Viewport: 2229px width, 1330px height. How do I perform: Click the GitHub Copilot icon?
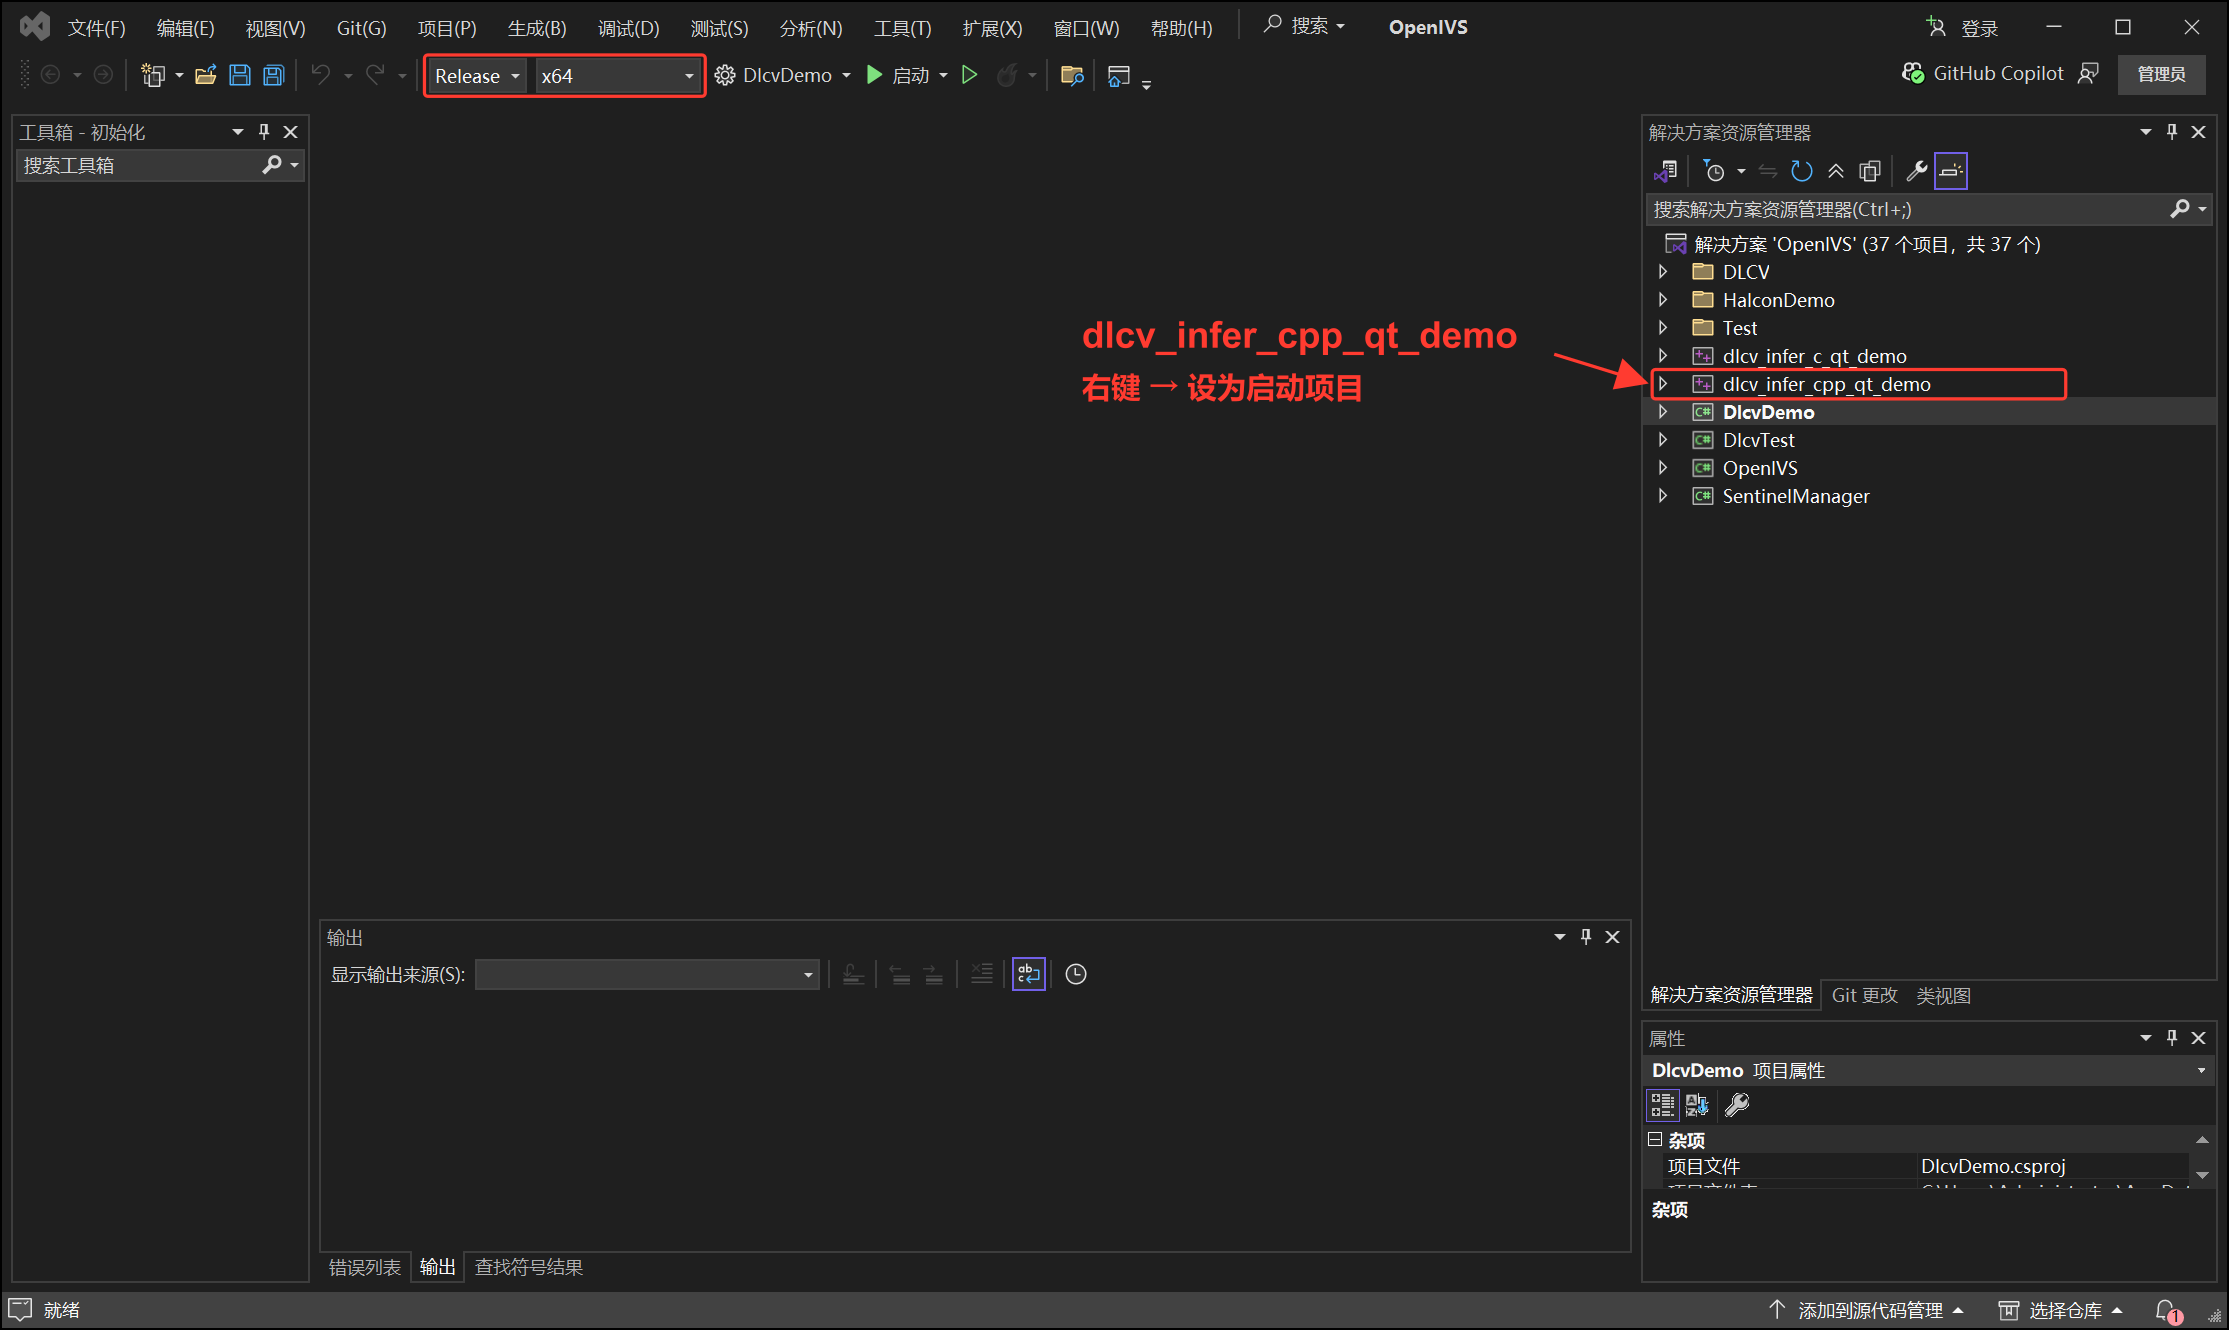(1912, 74)
